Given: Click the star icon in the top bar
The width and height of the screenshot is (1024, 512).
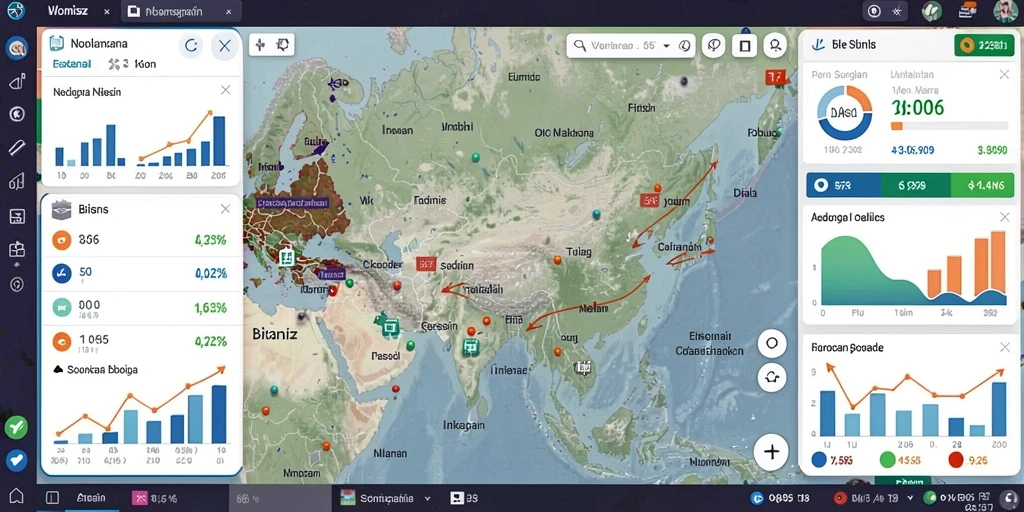Looking at the screenshot, I should [896, 10].
